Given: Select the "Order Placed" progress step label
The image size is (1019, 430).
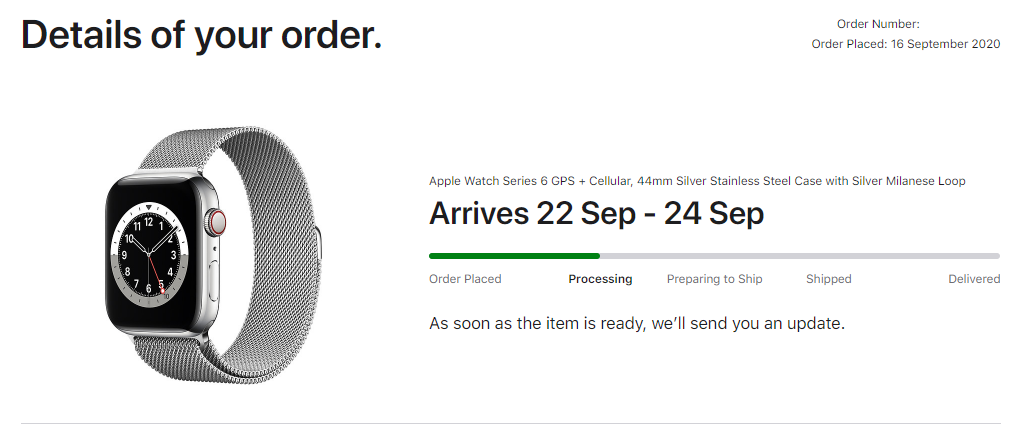Looking at the screenshot, I should click(465, 279).
